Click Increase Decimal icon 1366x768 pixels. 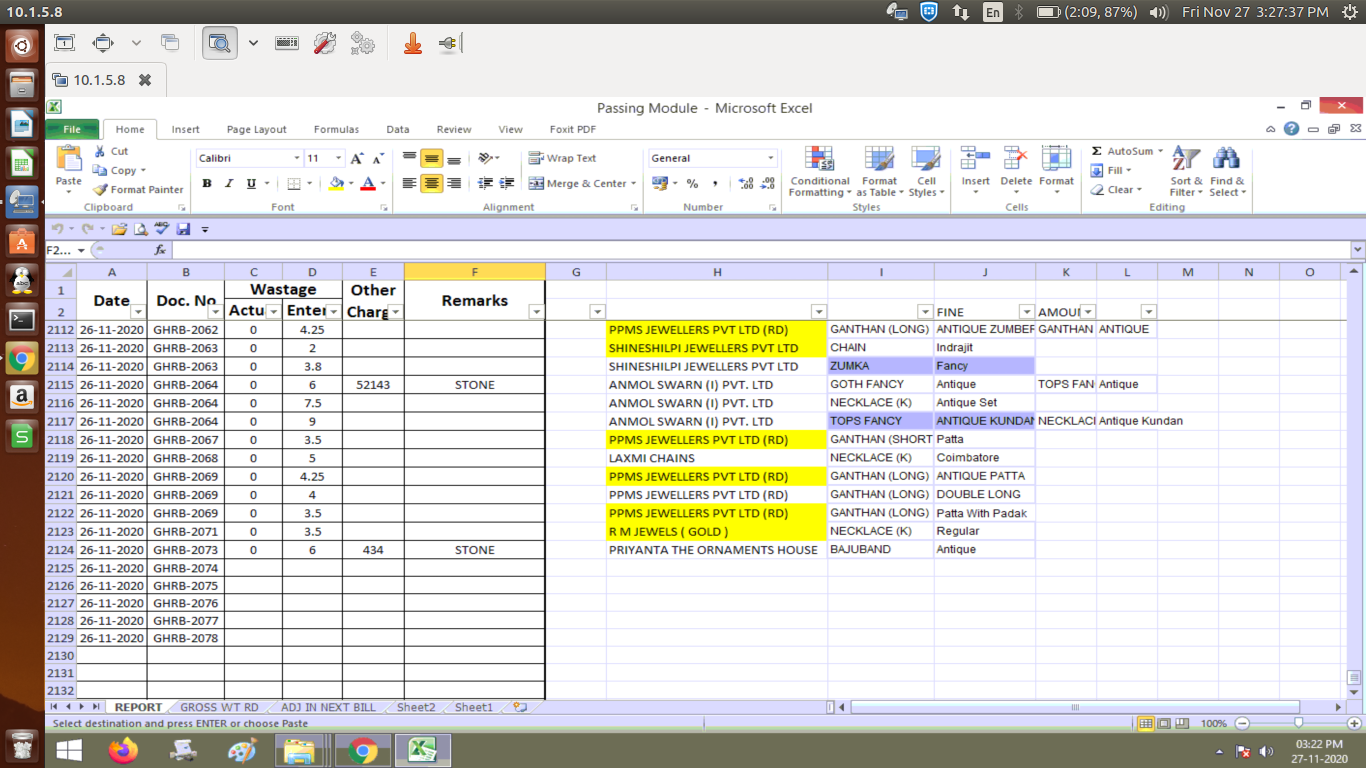746,183
